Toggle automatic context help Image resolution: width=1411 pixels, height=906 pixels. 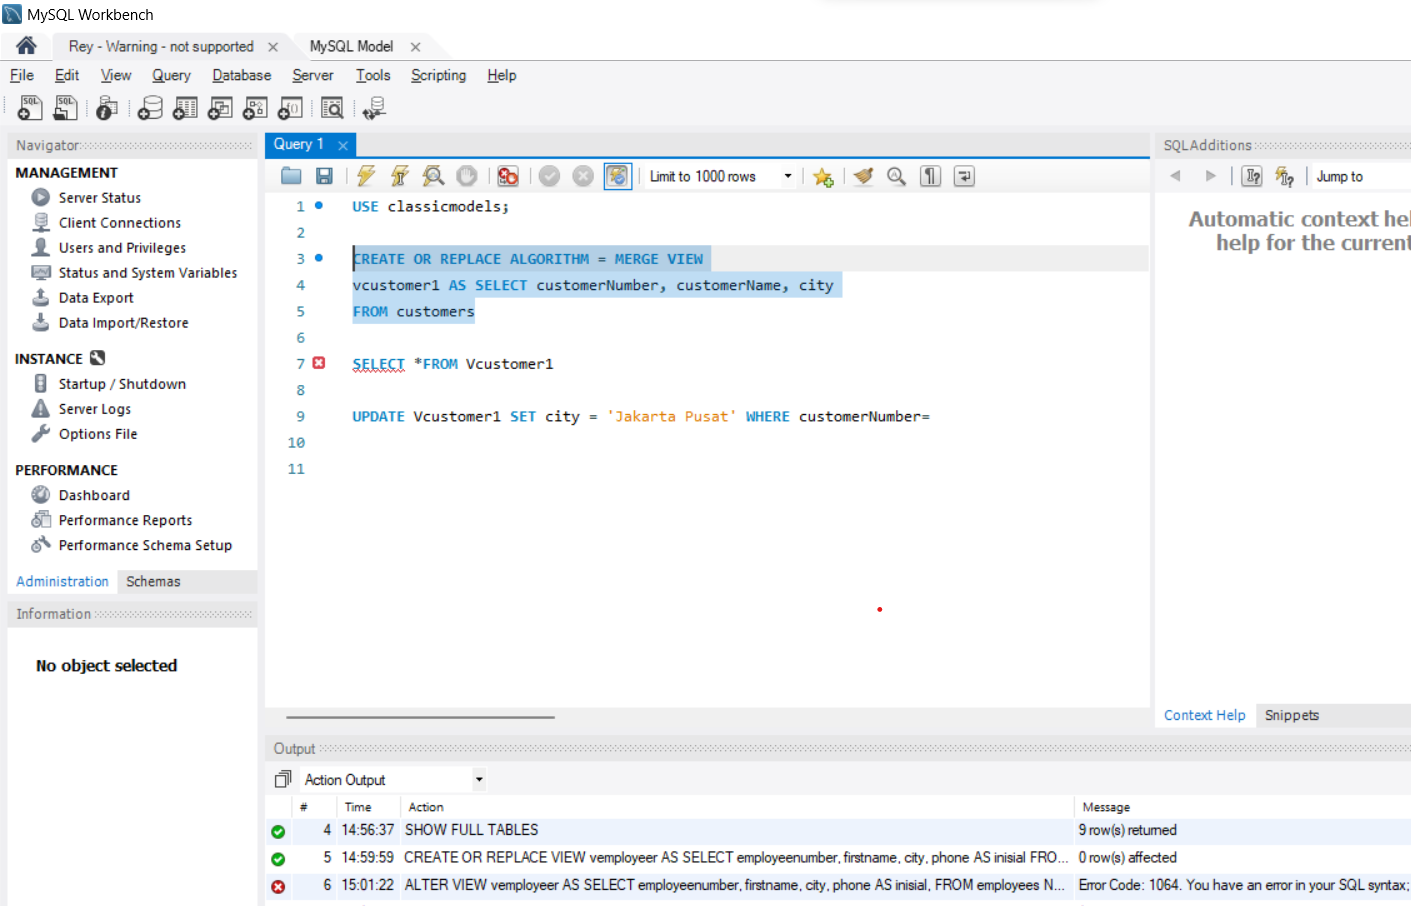tap(1285, 176)
